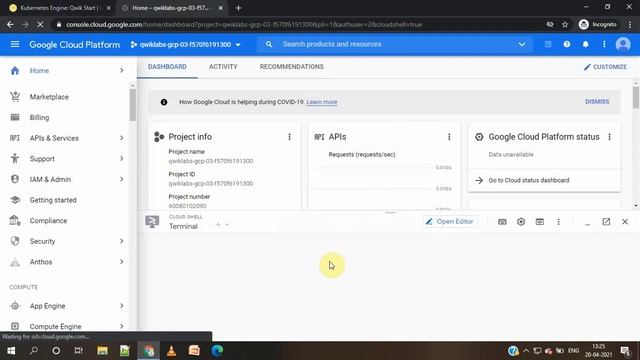Open APIs card options menu
The width and height of the screenshot is (640, 360).
tap(449, 137)
